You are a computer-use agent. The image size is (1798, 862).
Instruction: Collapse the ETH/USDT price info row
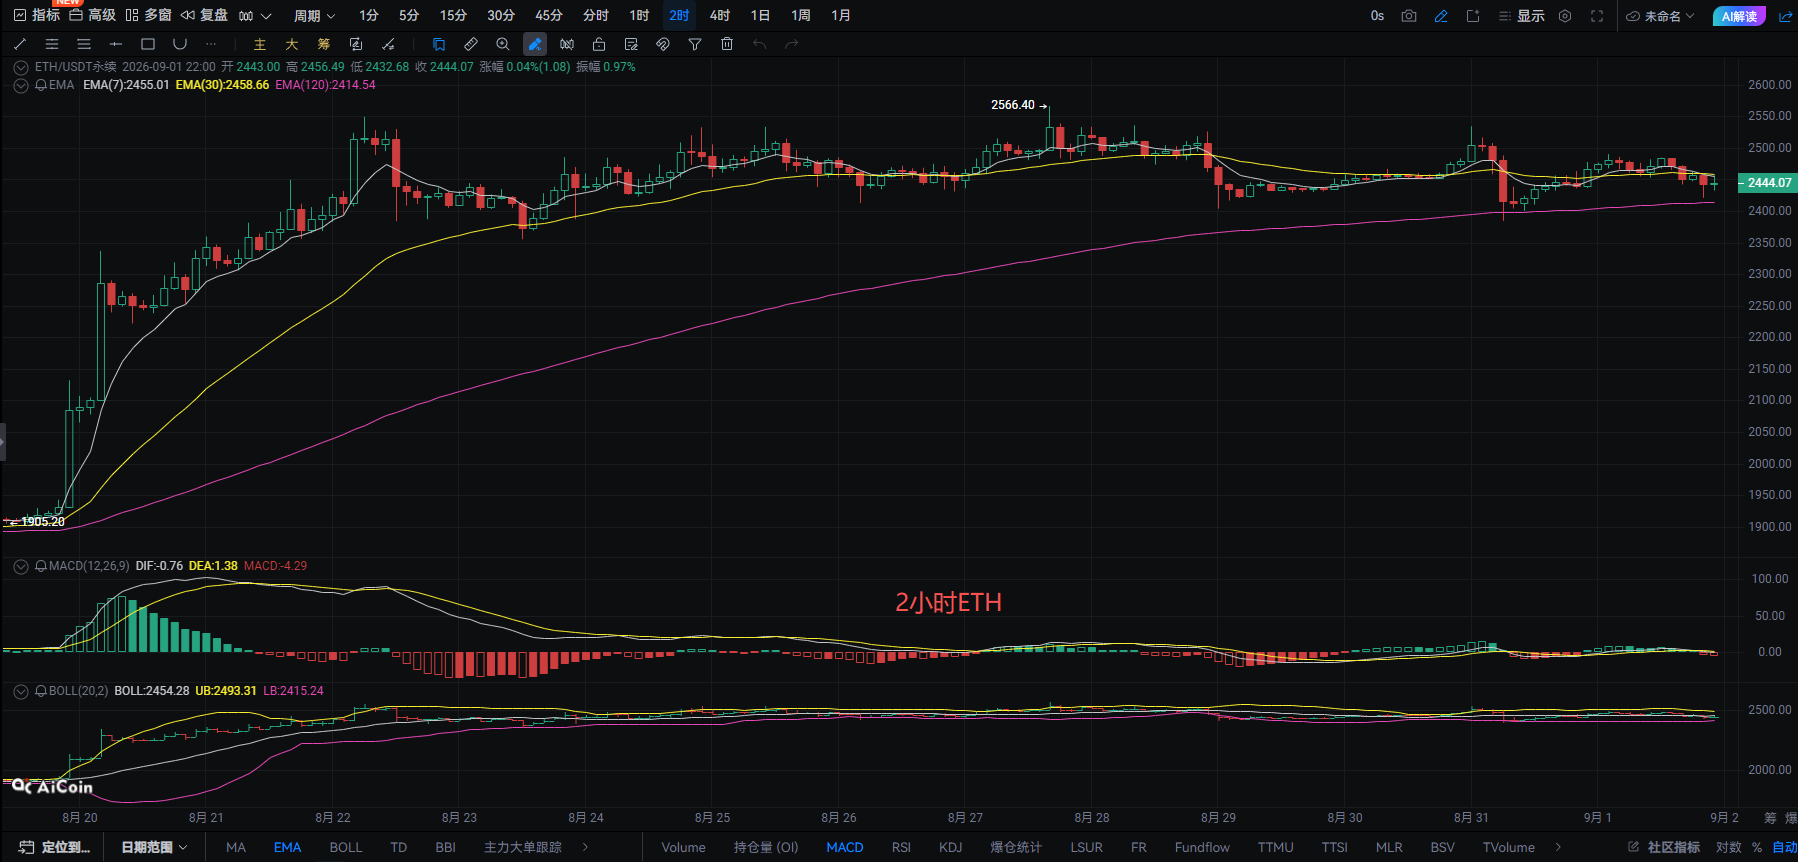20,67
